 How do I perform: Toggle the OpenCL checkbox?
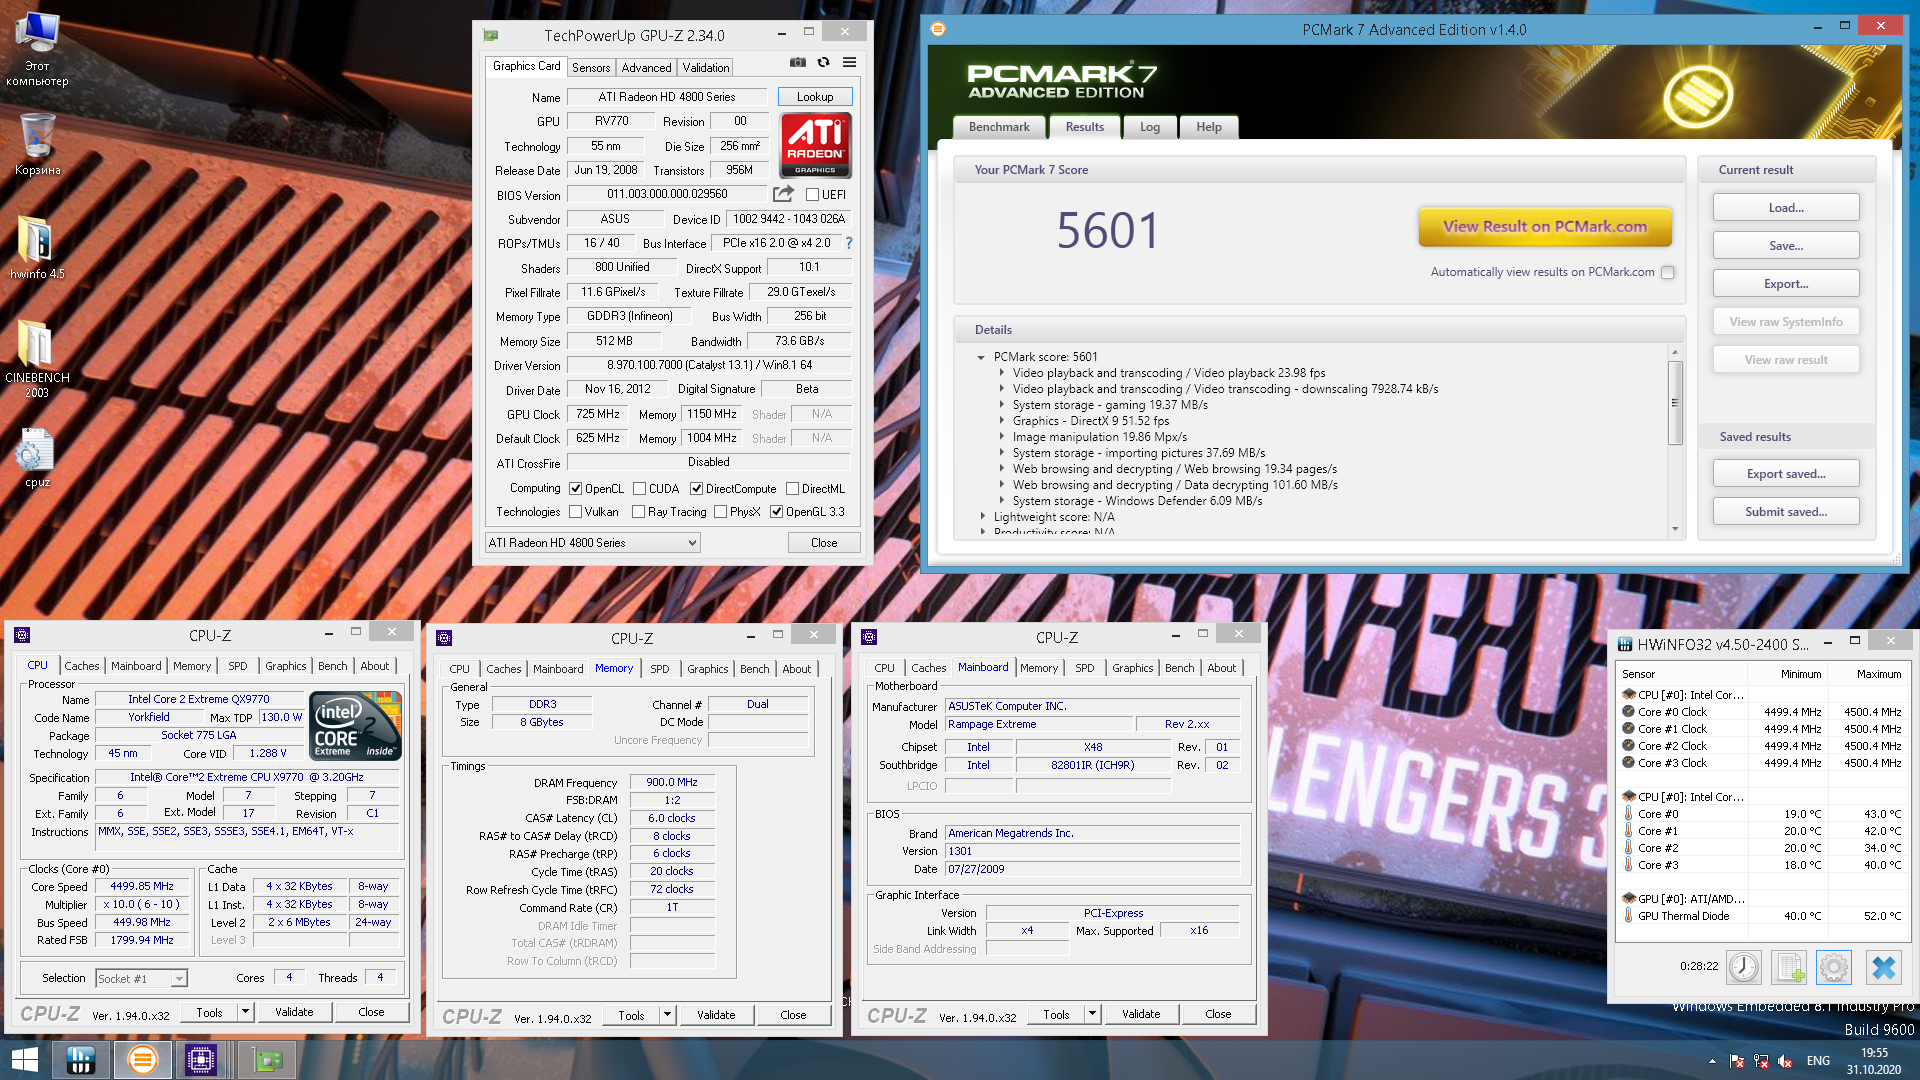point(576,489)
